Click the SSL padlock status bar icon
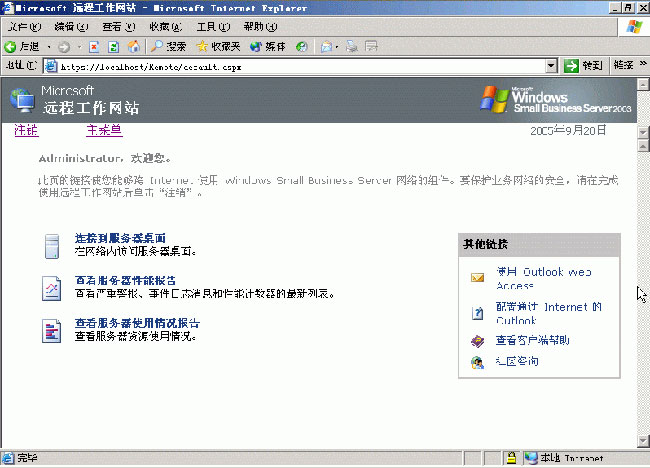The width and height of the screenshot is (650, 468). pos(512,458)
